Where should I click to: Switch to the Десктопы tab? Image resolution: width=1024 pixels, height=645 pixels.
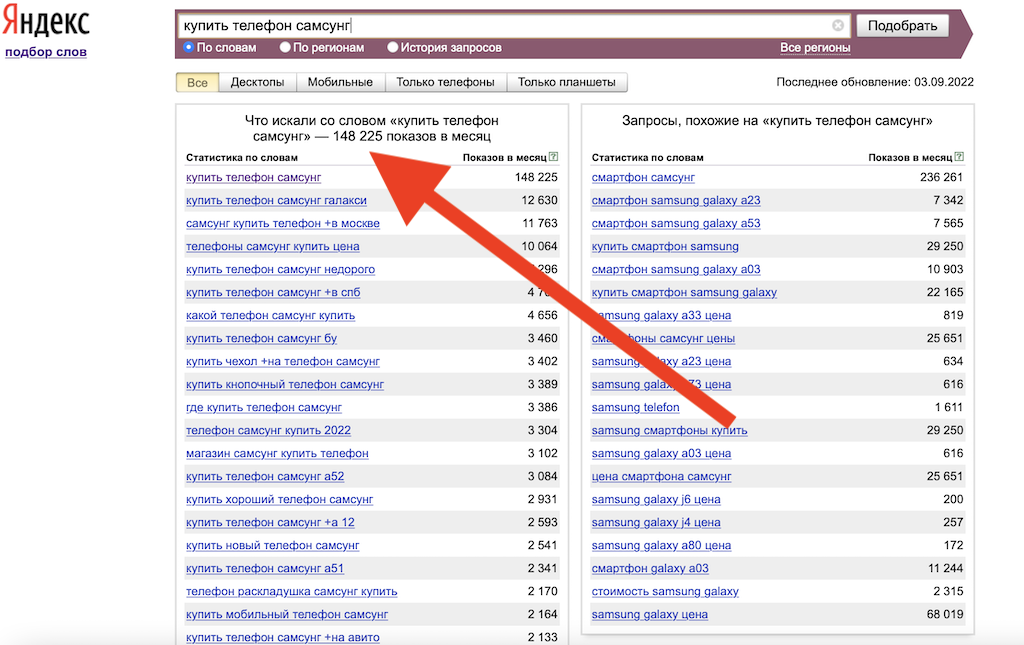(257, 82)
